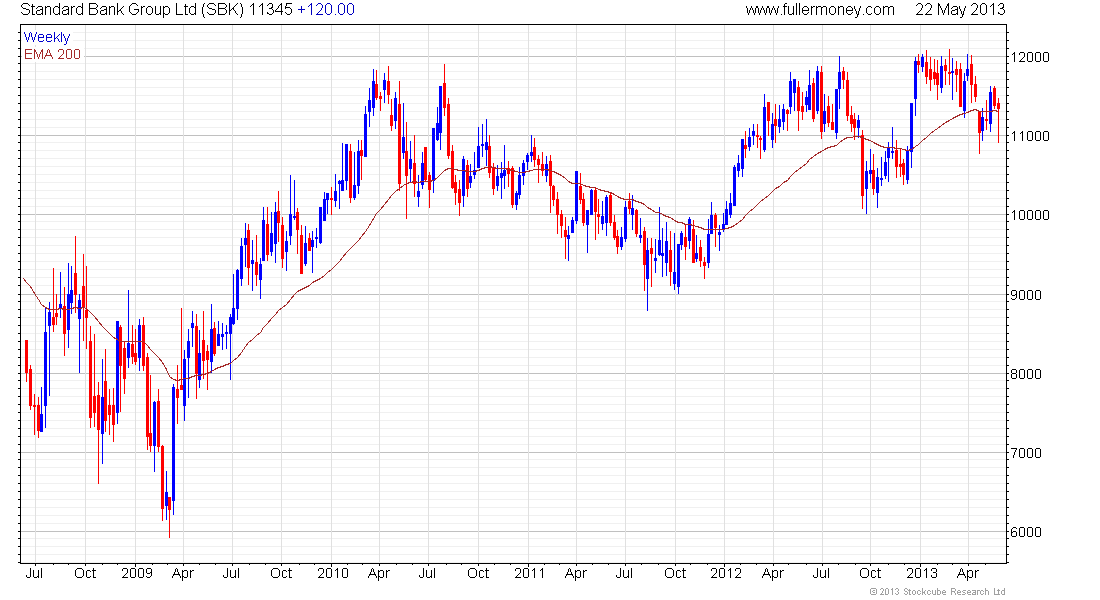Click the 11000 price axis label
This screenshot has width=1100, height=600.
point(1030,137)
